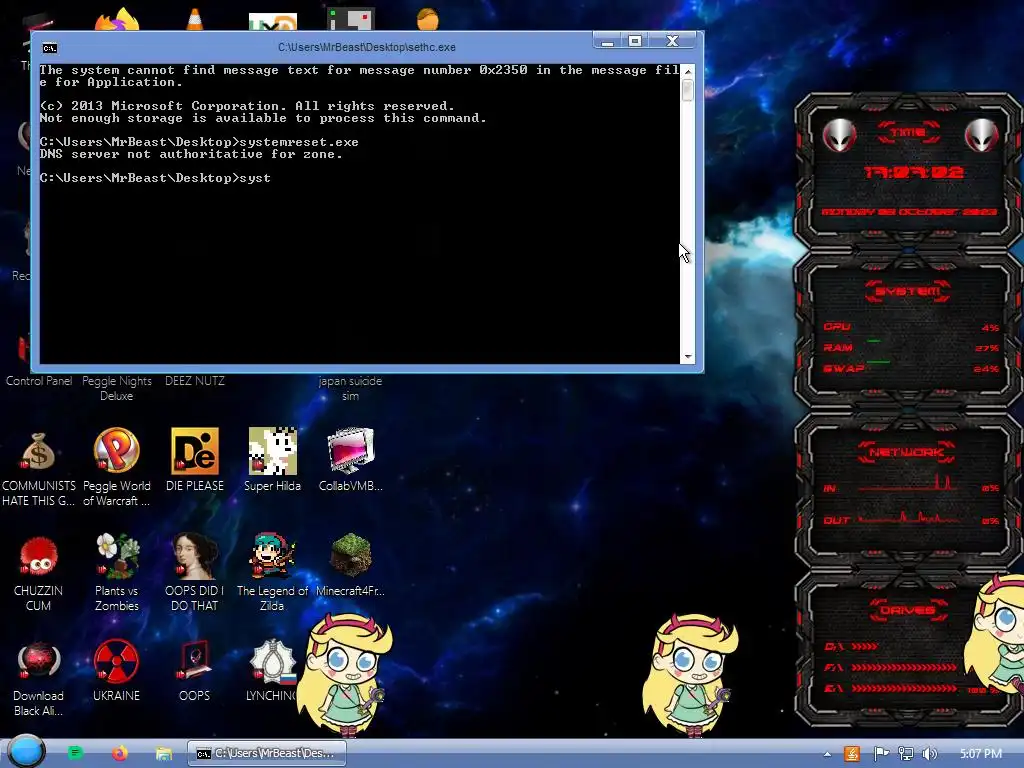Select the Peggle Nights Deluxe label
This screenshot has width=1024, height=768.
click(x=116, y=388)
